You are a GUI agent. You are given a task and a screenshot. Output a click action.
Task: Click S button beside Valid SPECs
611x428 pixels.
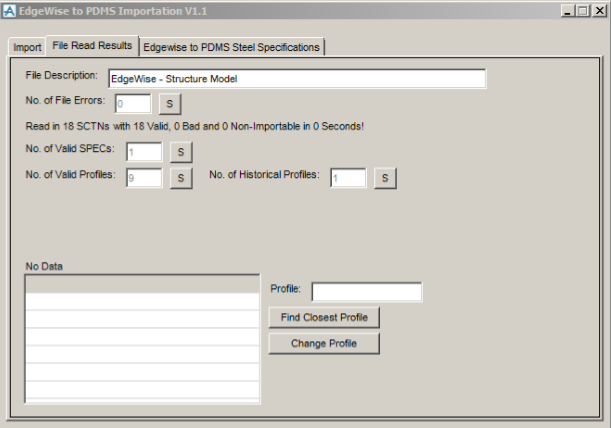point(181,152)
